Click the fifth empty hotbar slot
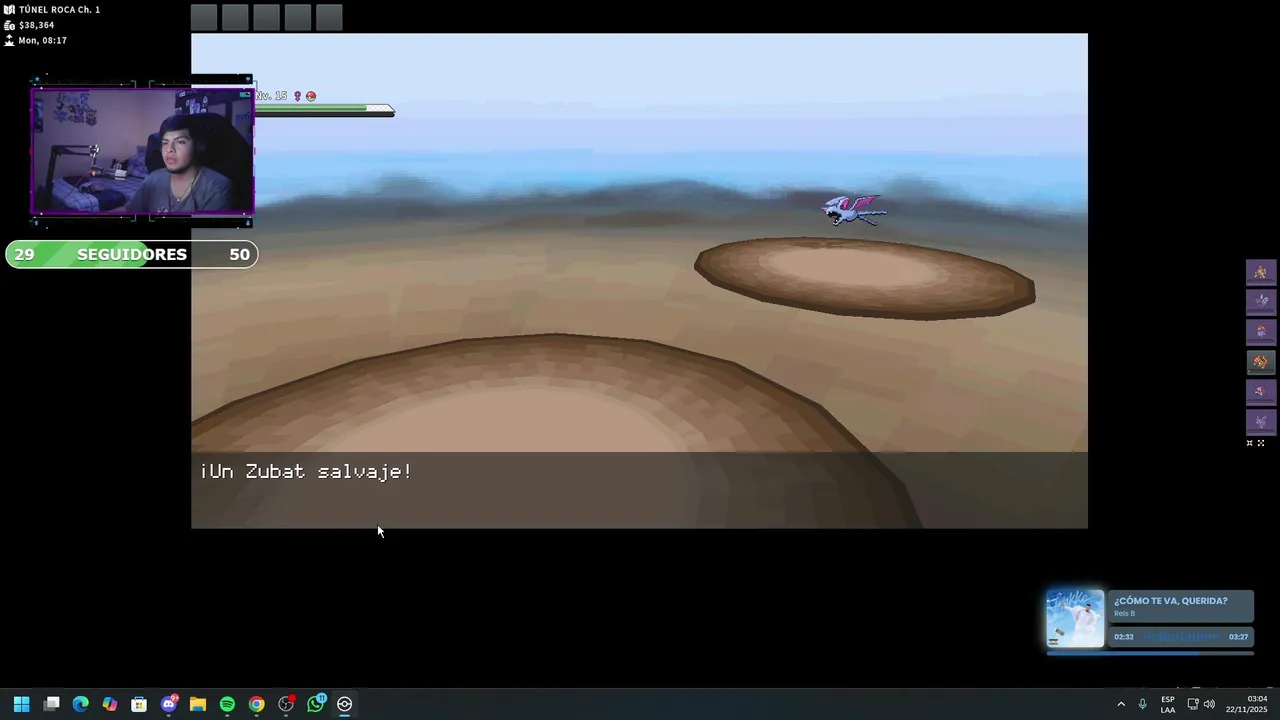 pyautogui.click(x=329, y=18)
